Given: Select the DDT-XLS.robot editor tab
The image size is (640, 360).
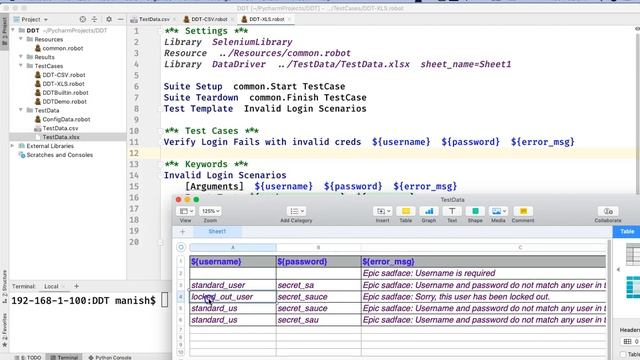Looking at the screenshot, I should (267, 19).
